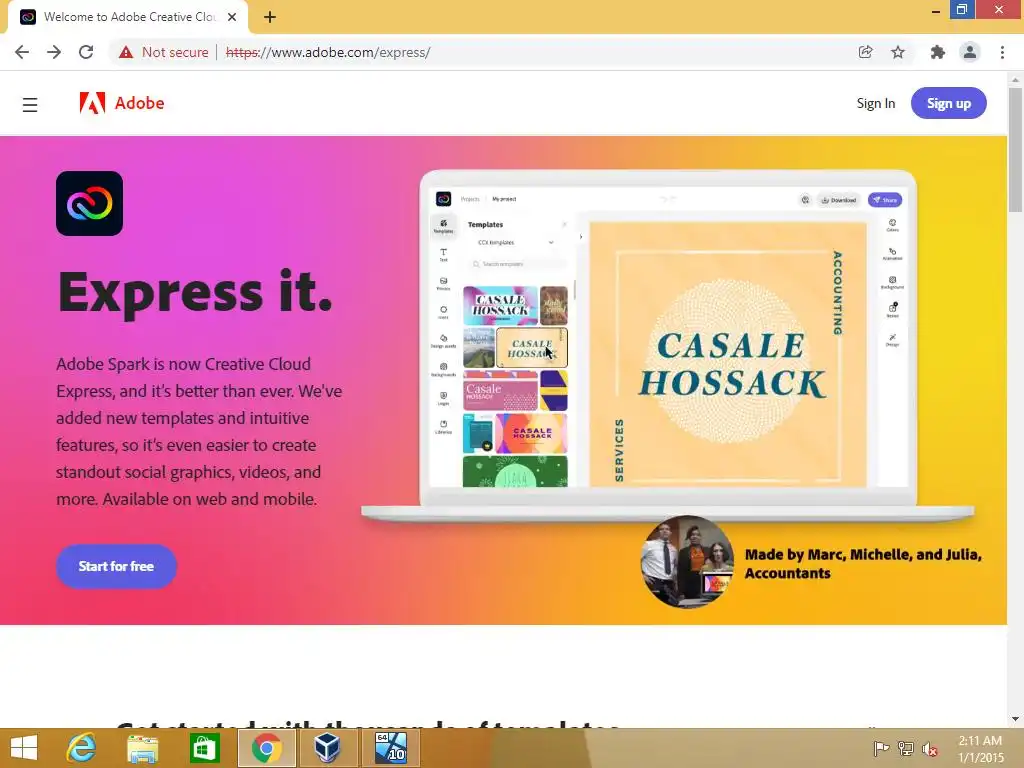Share this page from the address bar

tap(865, 52)
